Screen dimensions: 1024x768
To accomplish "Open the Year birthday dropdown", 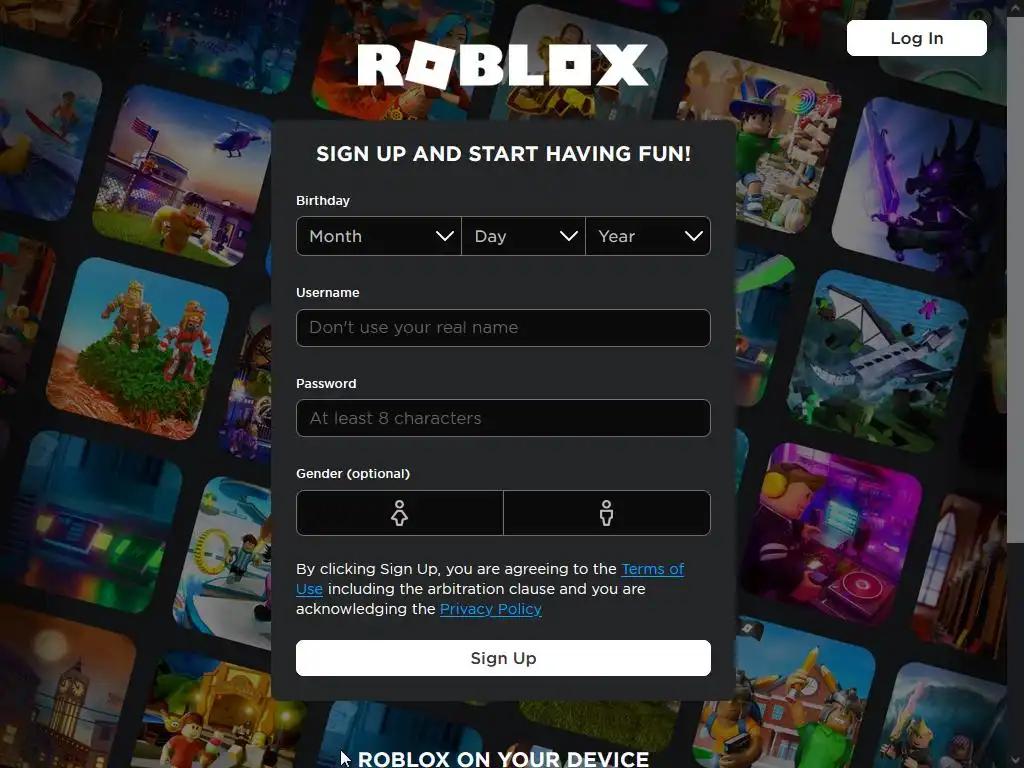I will pos(648,236).
